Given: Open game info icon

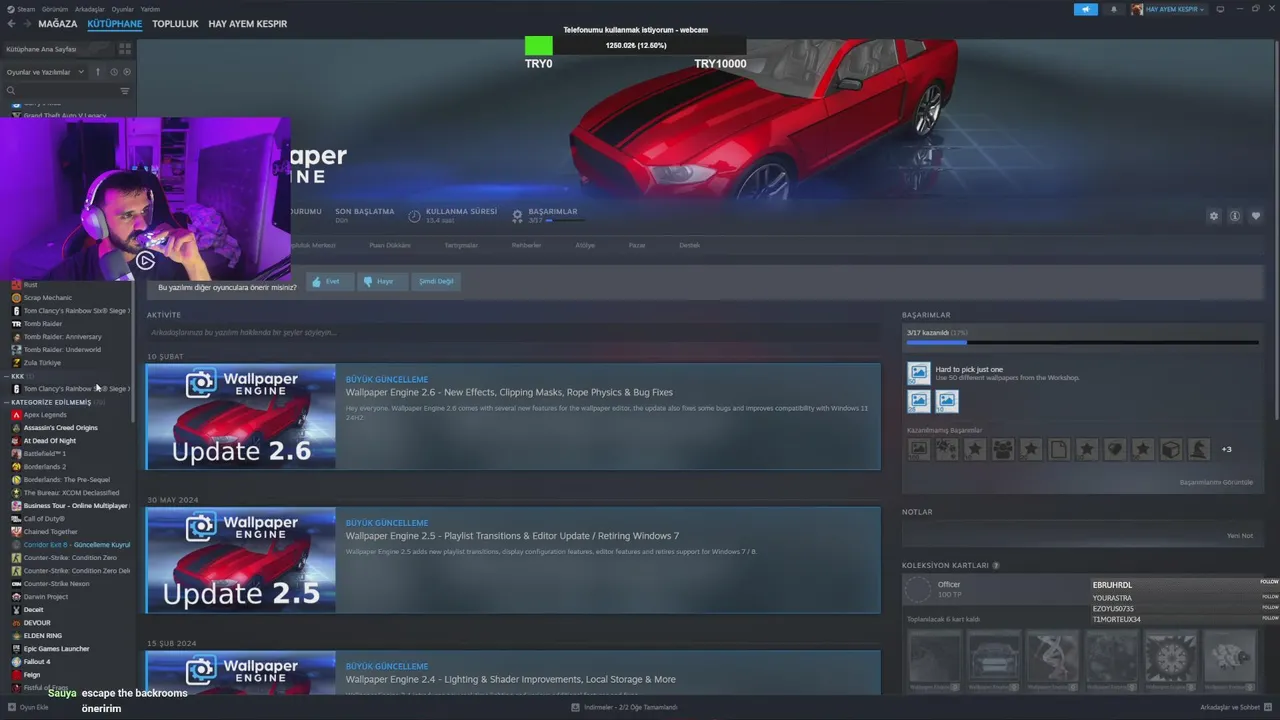Looking at the screenshot, I should coord(1235,216).
